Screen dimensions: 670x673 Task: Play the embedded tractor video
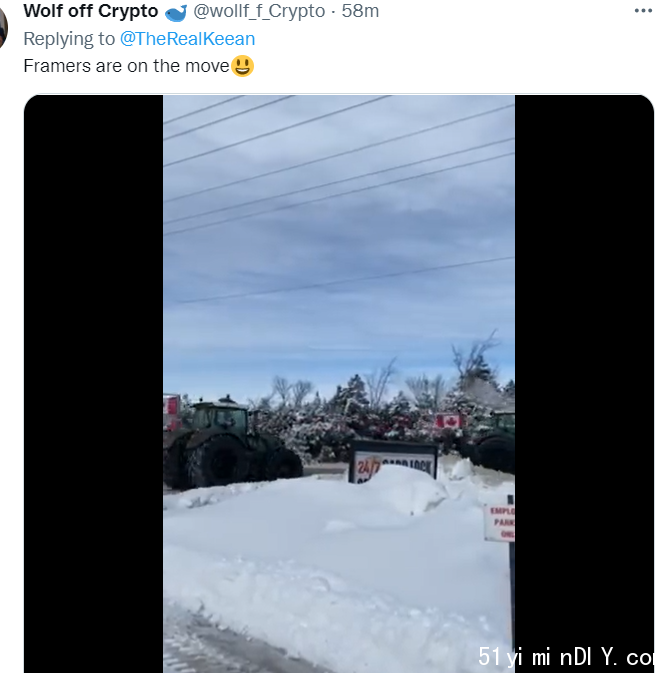coord(339,383)
